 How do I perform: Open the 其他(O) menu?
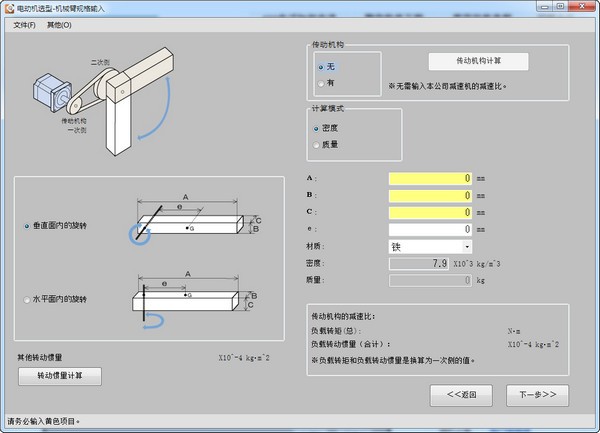tap(59, 25)
